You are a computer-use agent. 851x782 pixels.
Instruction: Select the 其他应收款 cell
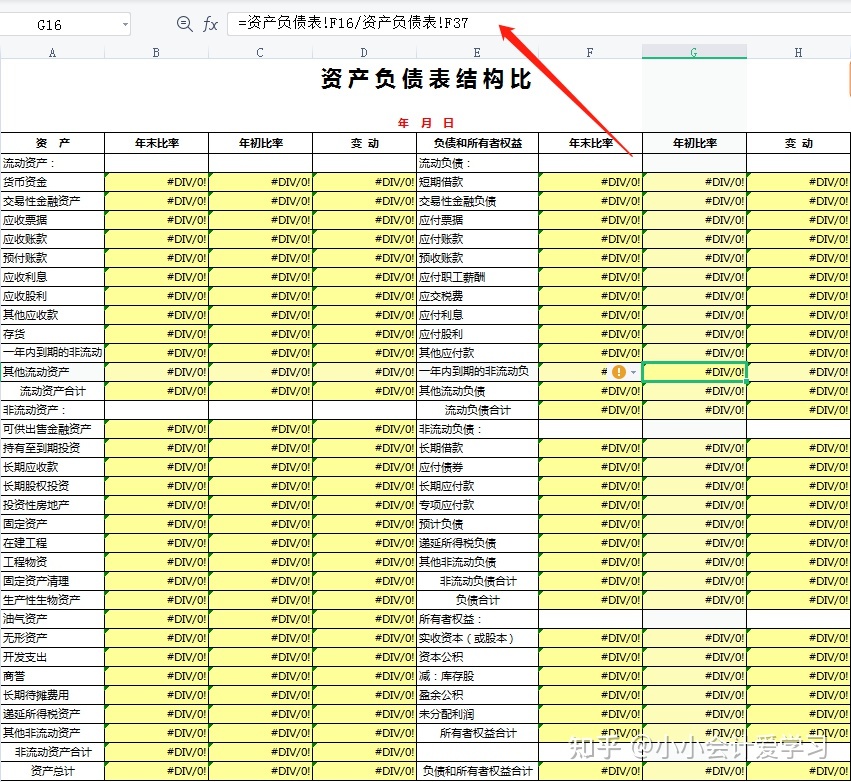[x=52, y=315]
